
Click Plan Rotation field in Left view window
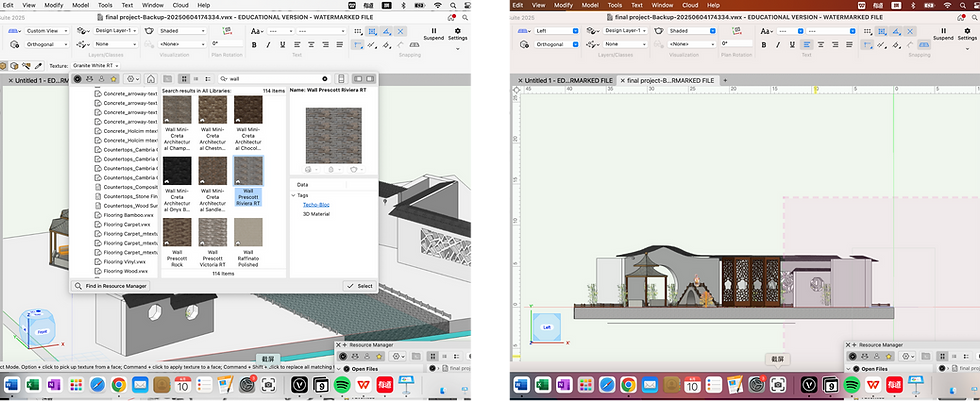pyautogui.click(x=737, y=44)
